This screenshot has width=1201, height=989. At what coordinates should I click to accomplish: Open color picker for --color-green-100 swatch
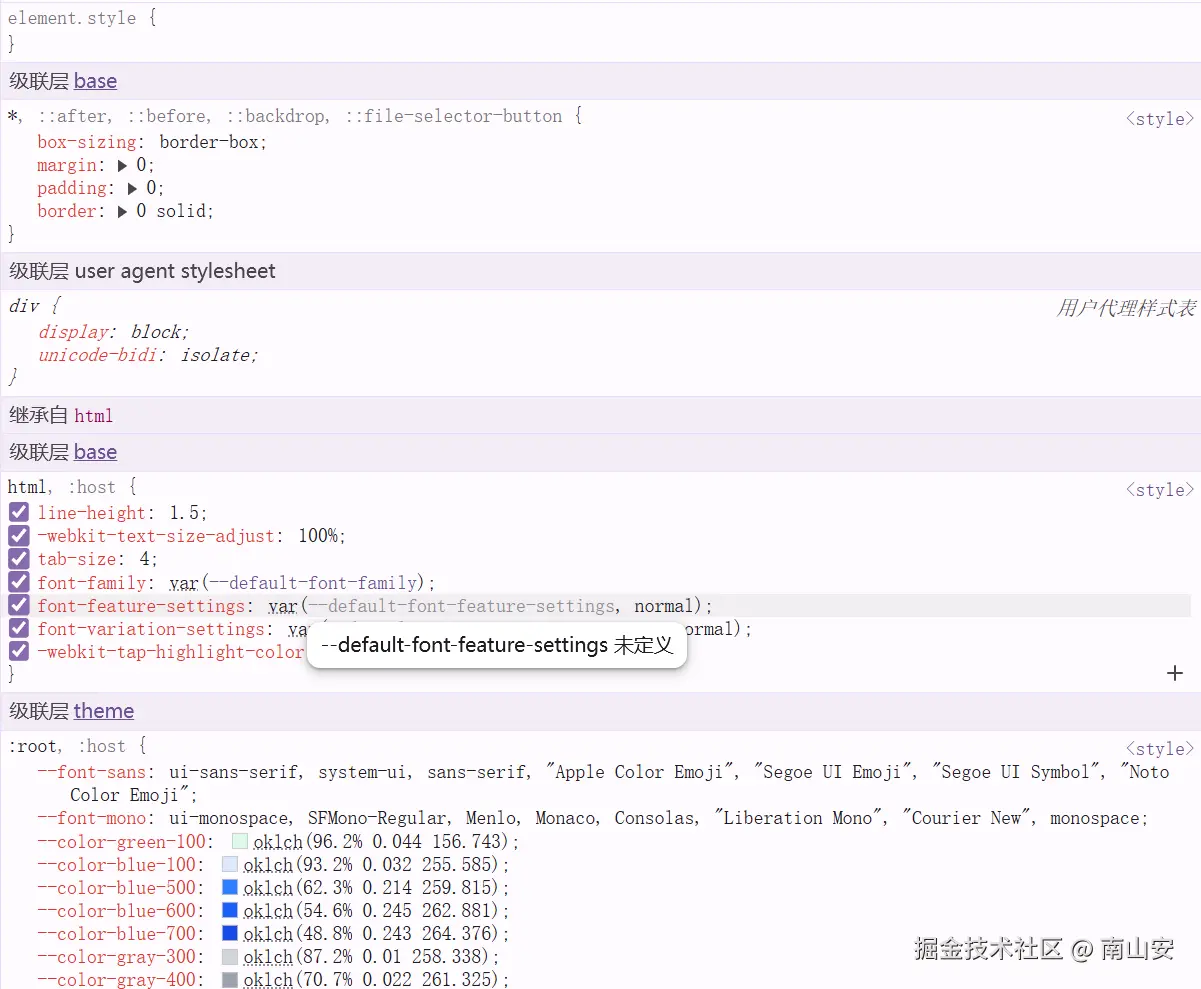click(239, 841)
